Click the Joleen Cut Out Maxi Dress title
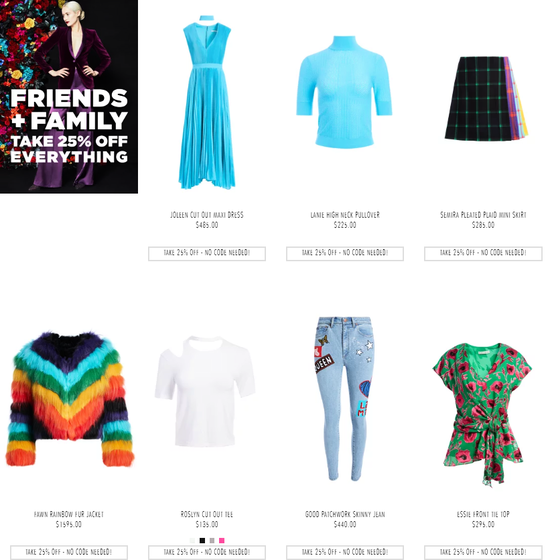550x560 pixels. click(x=207, y=215)
